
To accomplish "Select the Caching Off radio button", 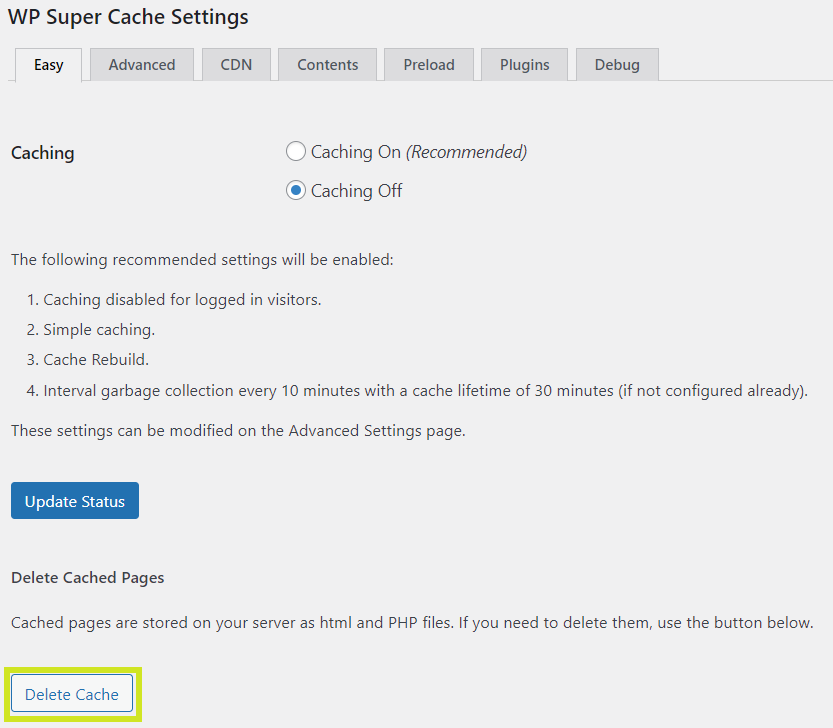I will (x=296, y=191).
